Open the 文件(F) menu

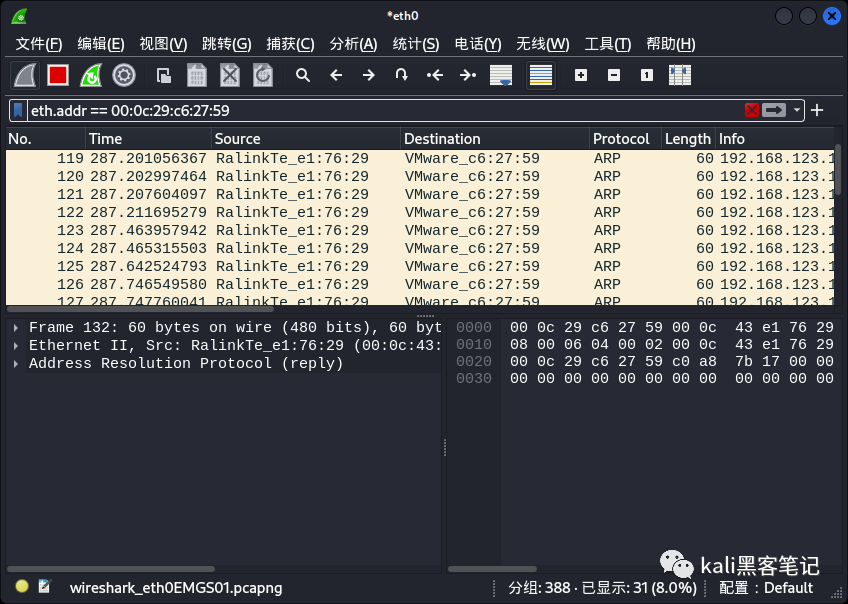point(39,44)
